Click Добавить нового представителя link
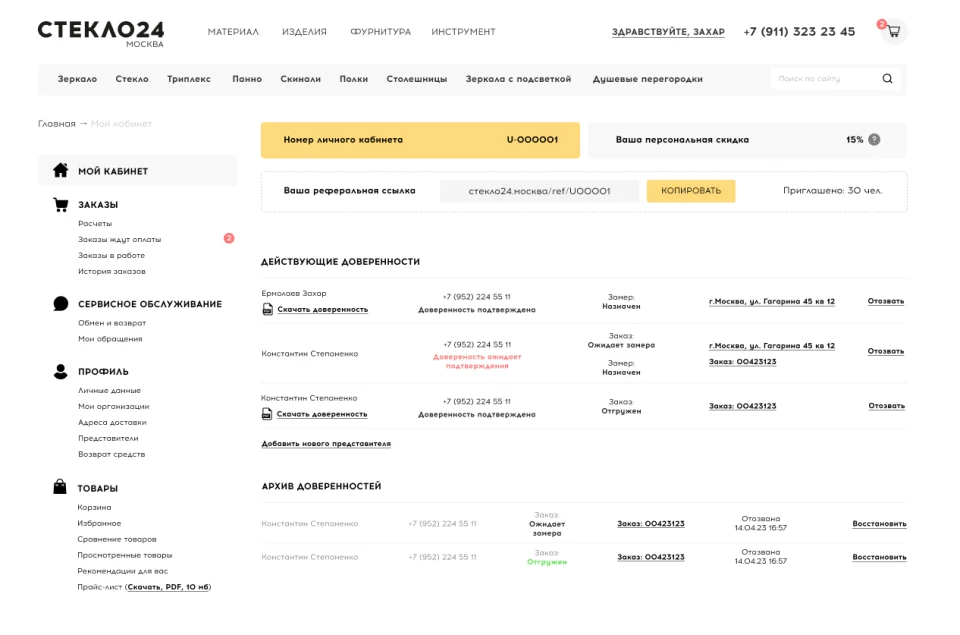960x635 pixels. click(326, 443)
